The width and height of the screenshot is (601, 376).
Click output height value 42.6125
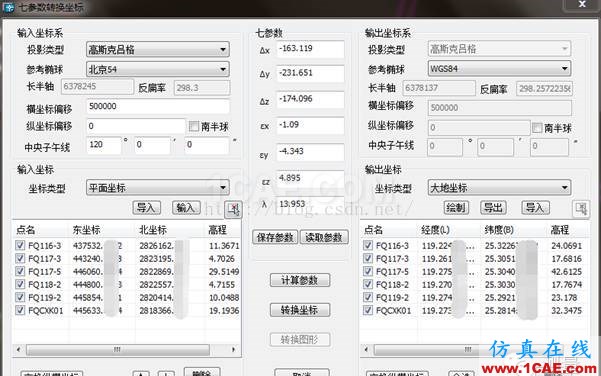pos(567,271)
